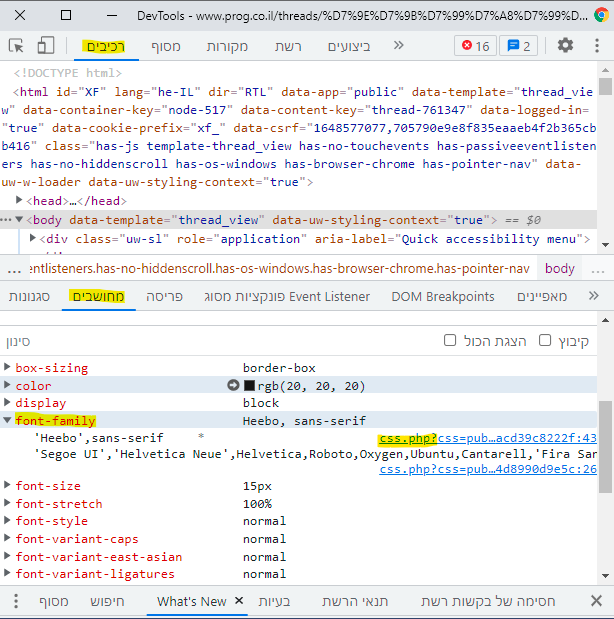Check the הצגת הכול checkbox
The width and height of the screenshot is (614, 619).
[x=450, y=340]
